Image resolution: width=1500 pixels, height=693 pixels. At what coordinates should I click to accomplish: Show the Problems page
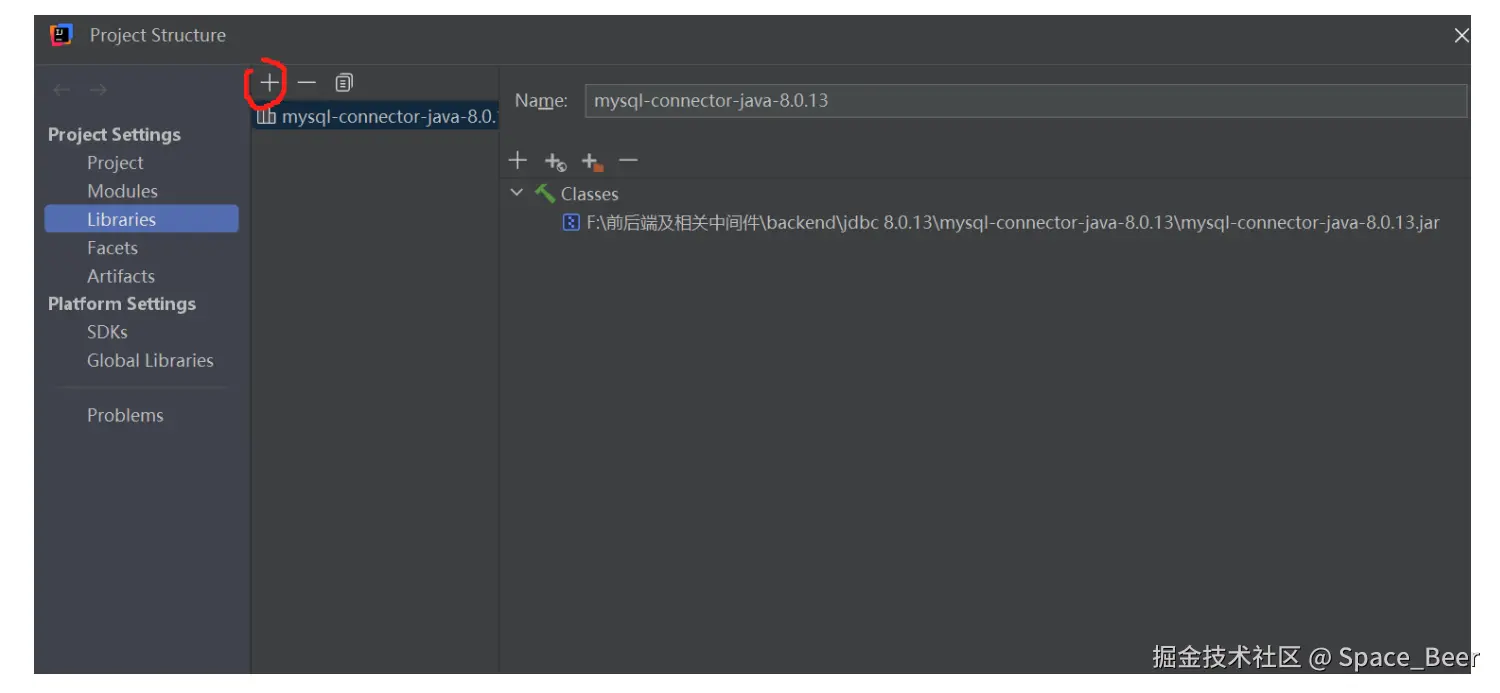coord(125,415)
